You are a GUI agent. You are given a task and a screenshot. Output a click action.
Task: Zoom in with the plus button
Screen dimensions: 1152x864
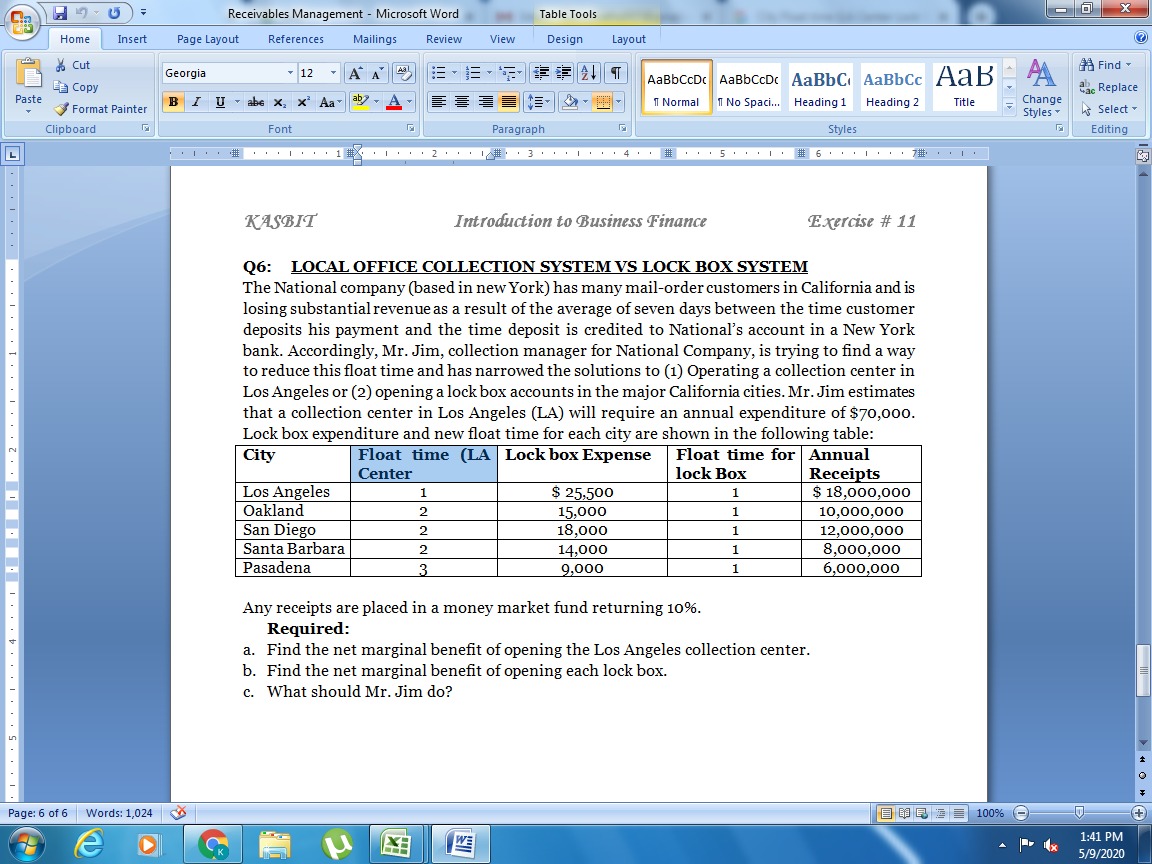click(x=1139, y=813)
